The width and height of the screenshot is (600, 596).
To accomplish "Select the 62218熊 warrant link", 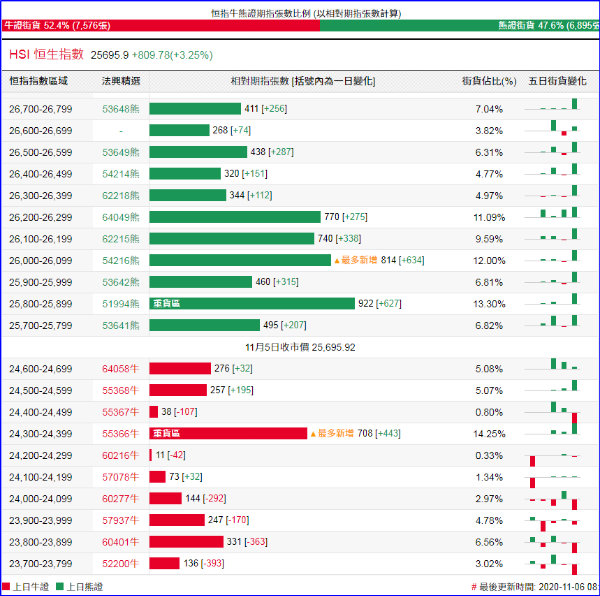I will tap(121, 195).
